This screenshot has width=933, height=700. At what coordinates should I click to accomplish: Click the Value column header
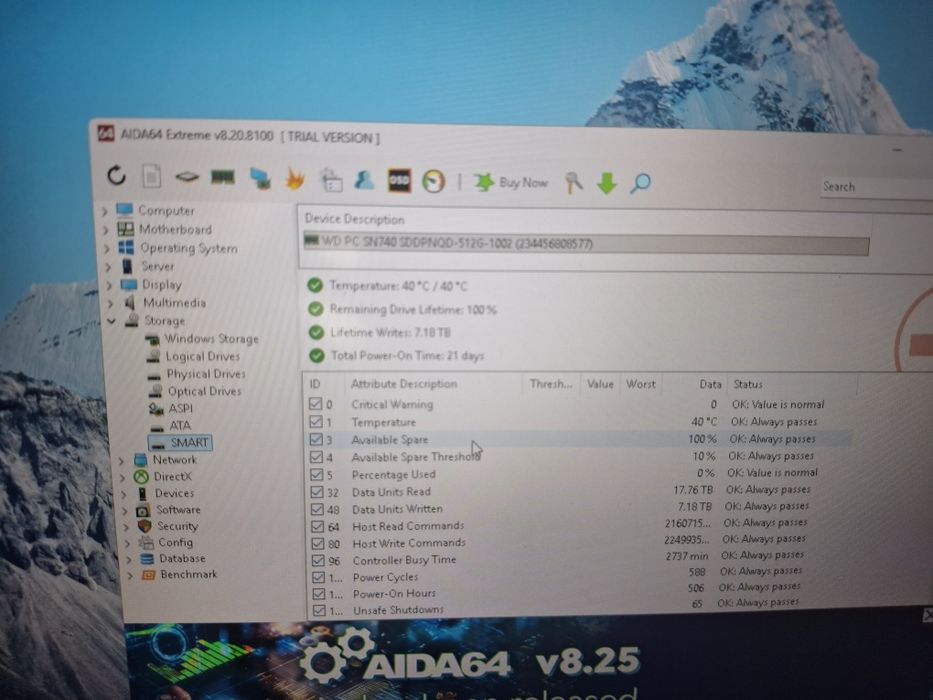click(x=600, y=385)
